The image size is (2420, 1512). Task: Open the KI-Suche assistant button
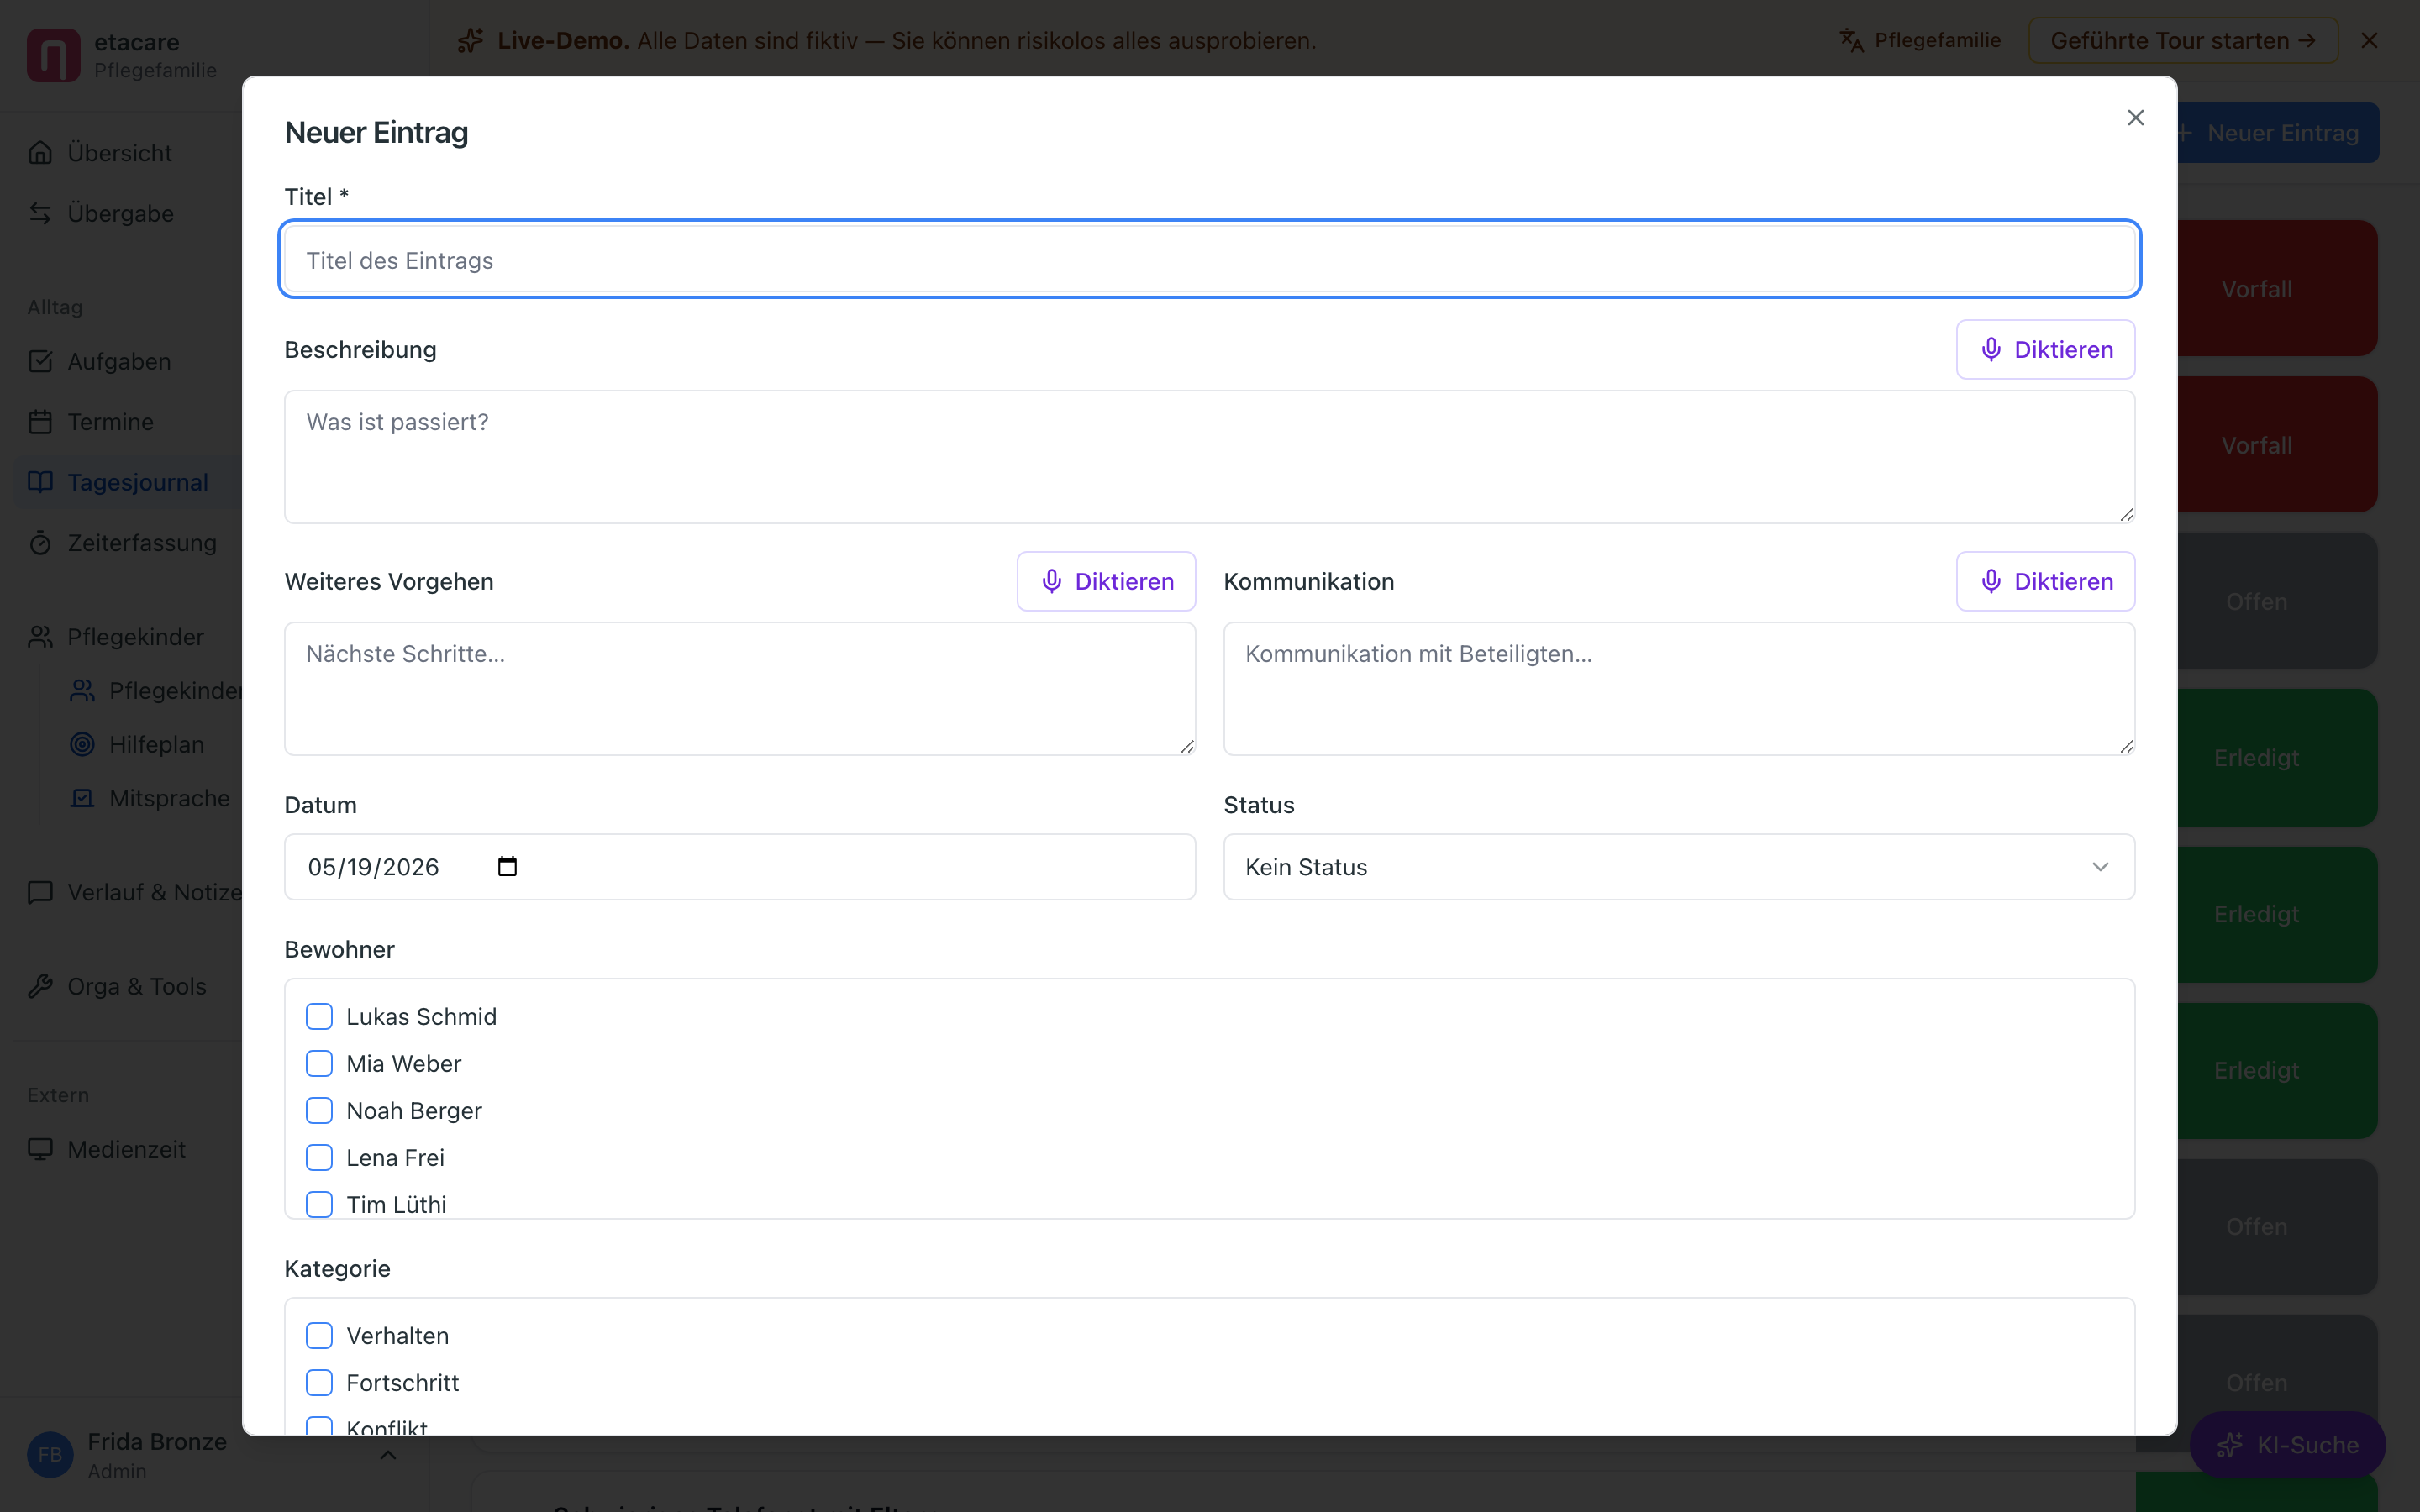point(2287,1445)
